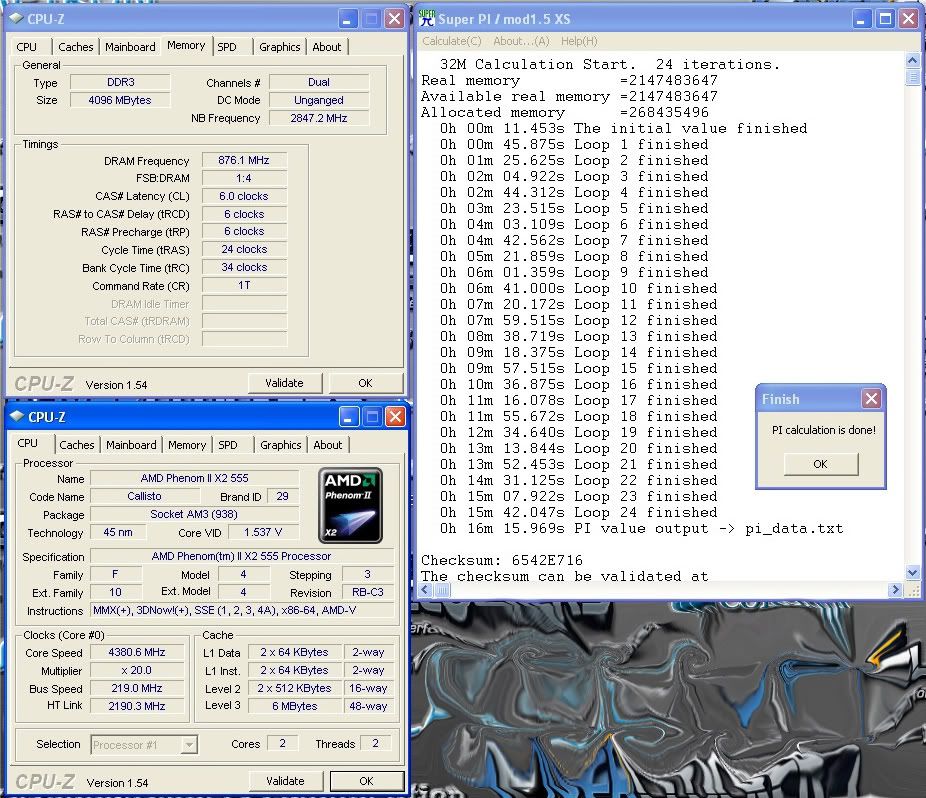Click the Super PI title bar icon
Viewport: 926px width, 798px height.
pyautogui.click(x=428, y=18)
